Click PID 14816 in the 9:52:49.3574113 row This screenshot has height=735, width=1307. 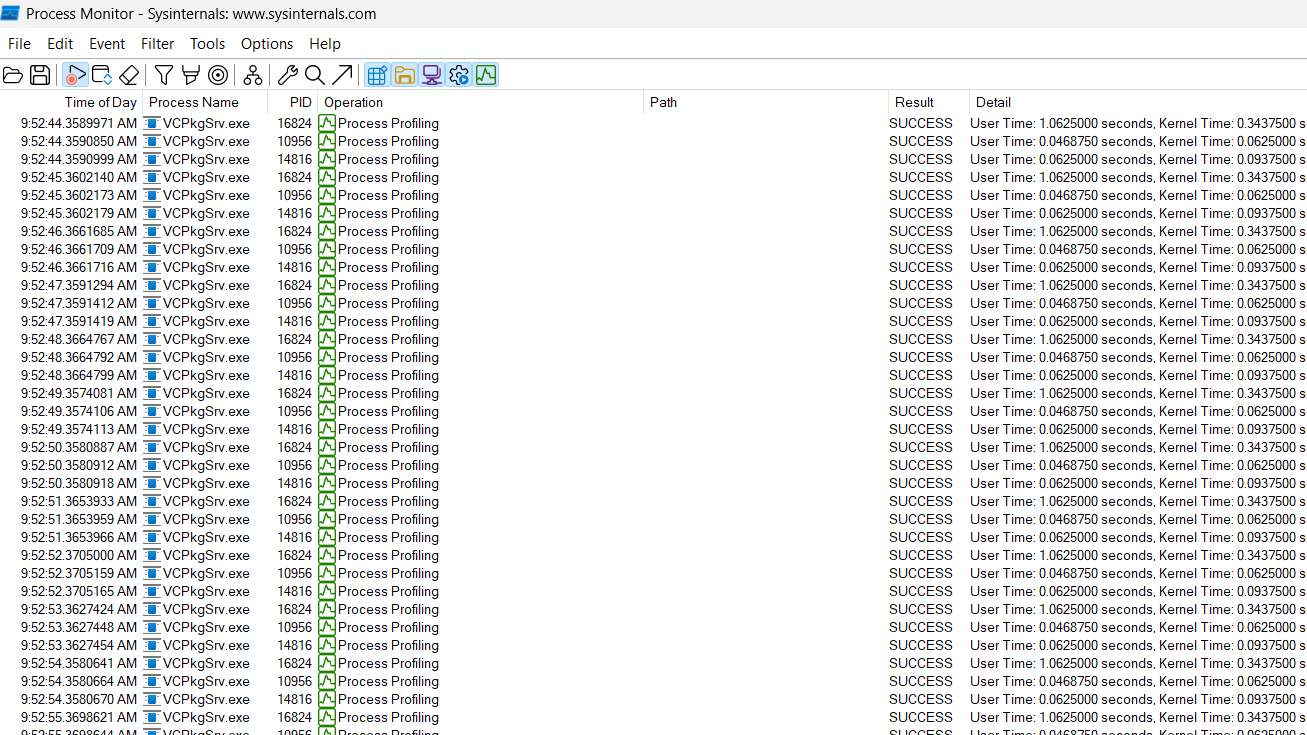coord(295,429)
